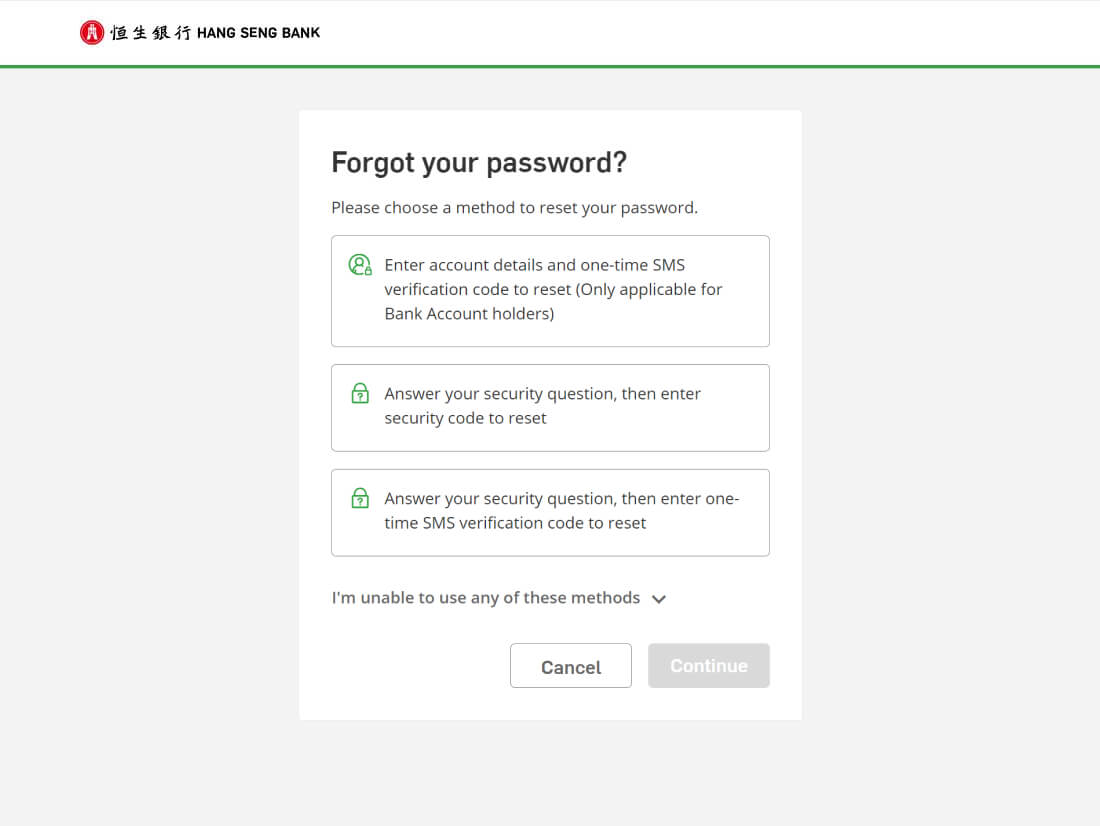The width and height of the screenshot is (1100, 826).
Task: Choose security question with one-time SMS method
Action: [550, 512]
